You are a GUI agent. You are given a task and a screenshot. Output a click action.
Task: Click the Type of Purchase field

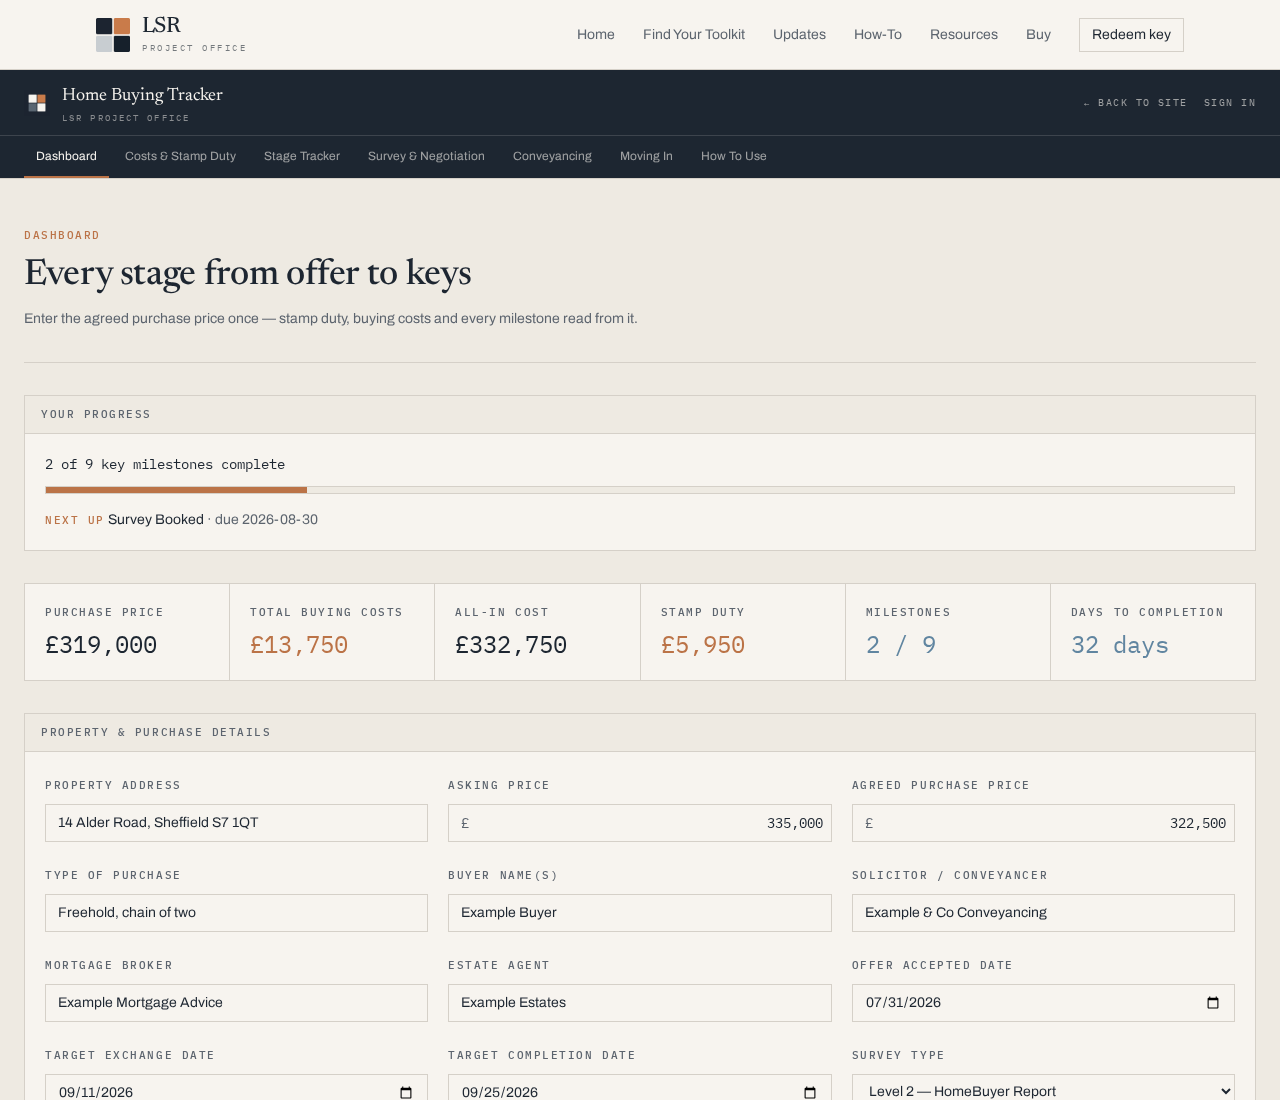coord(236,913)
